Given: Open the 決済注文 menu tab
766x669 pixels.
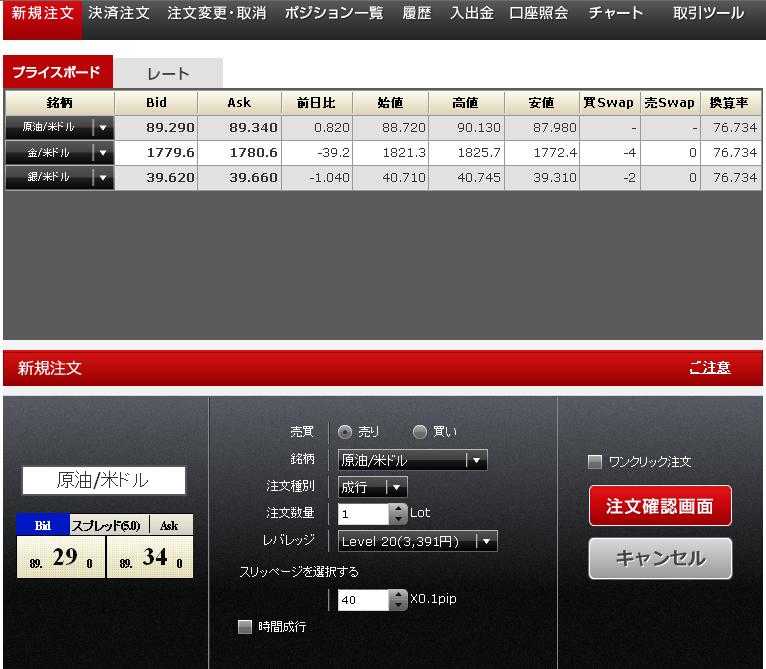Looking at the screenshot, I should click(119, 13).
